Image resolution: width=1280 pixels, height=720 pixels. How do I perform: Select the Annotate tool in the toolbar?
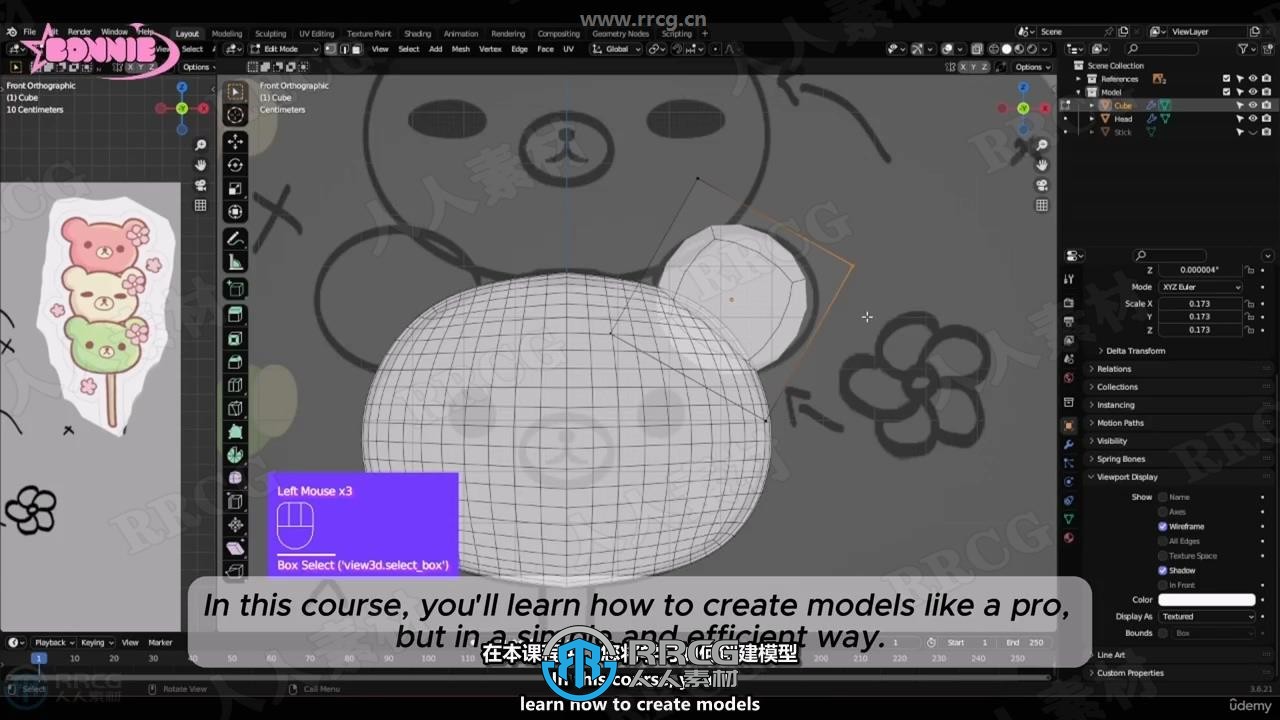[x=235, y=239]
